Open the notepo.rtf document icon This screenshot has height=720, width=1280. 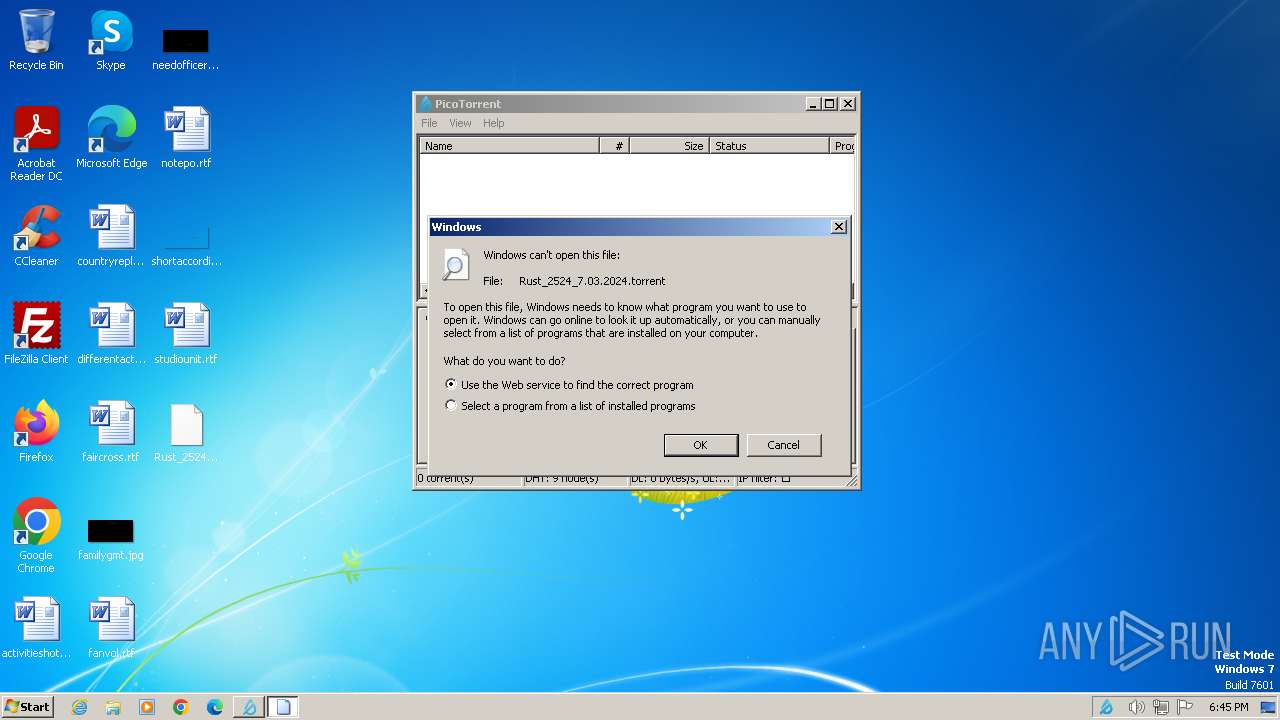point(186,137)
